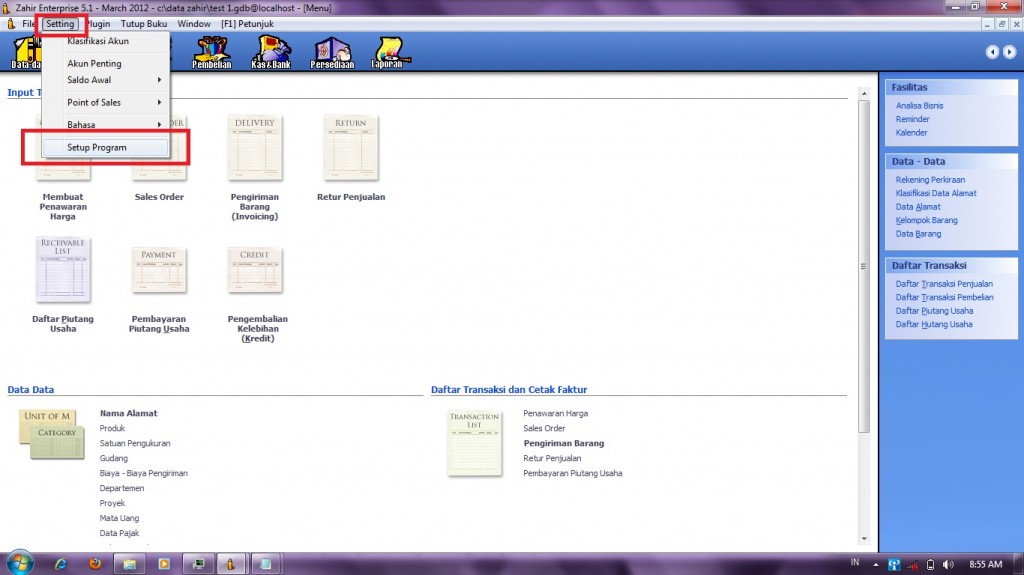1024x575 pixels.
Task: Expand the Point of Sales submenu
Action: click(x=105, y=103)
